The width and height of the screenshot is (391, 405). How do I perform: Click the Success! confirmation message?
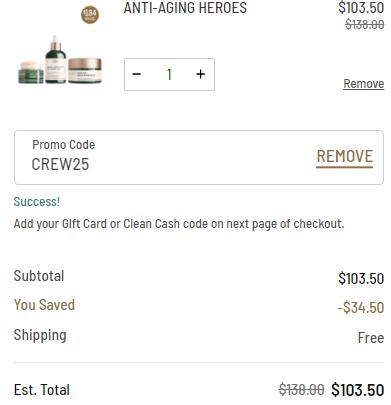[x=37, y=202]
